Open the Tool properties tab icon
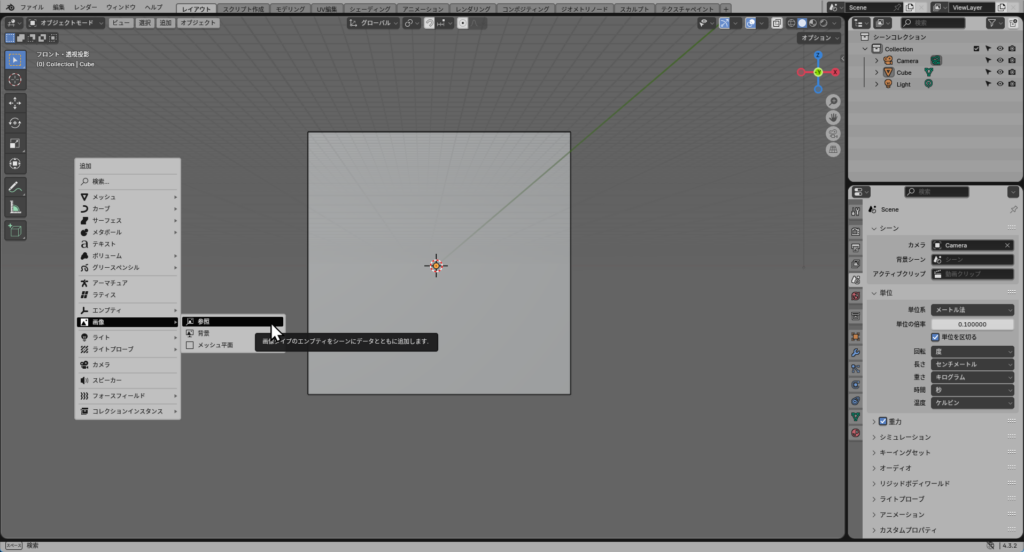 (x=856, y=212)
